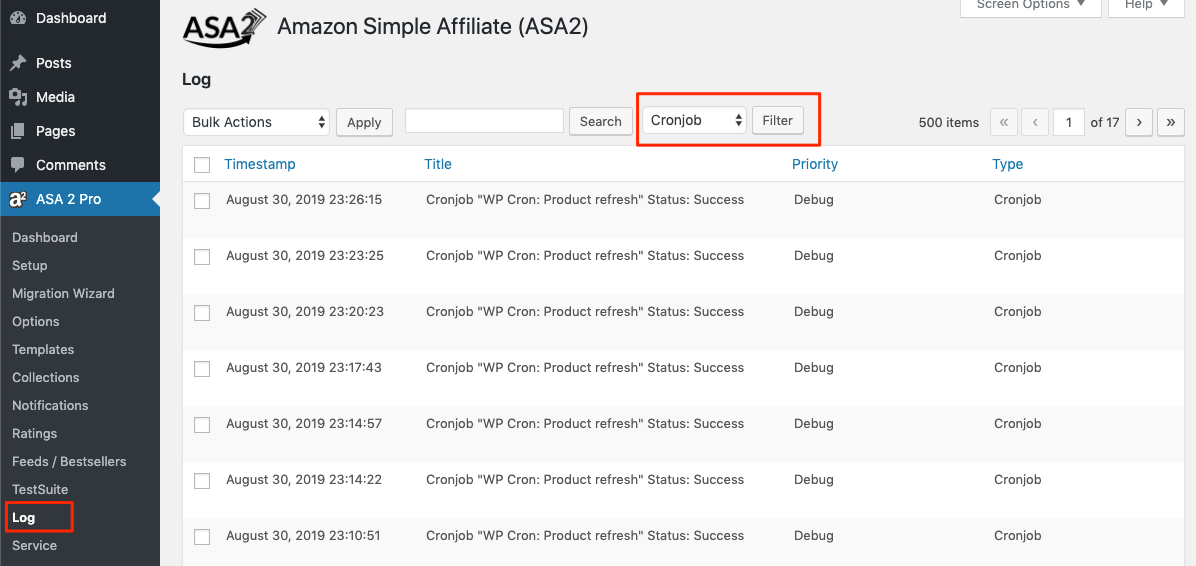Screen dimensions: 1196x566
Task: Open the Templates submenu item
Action: pyautogui.click(x=43, y=349)
